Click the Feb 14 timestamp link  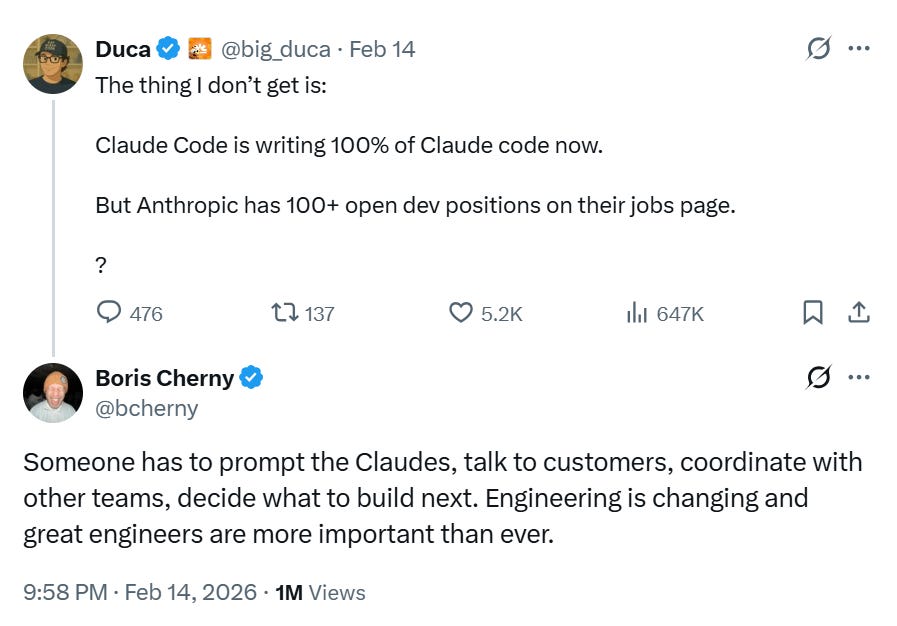click(x=383, y=48)
